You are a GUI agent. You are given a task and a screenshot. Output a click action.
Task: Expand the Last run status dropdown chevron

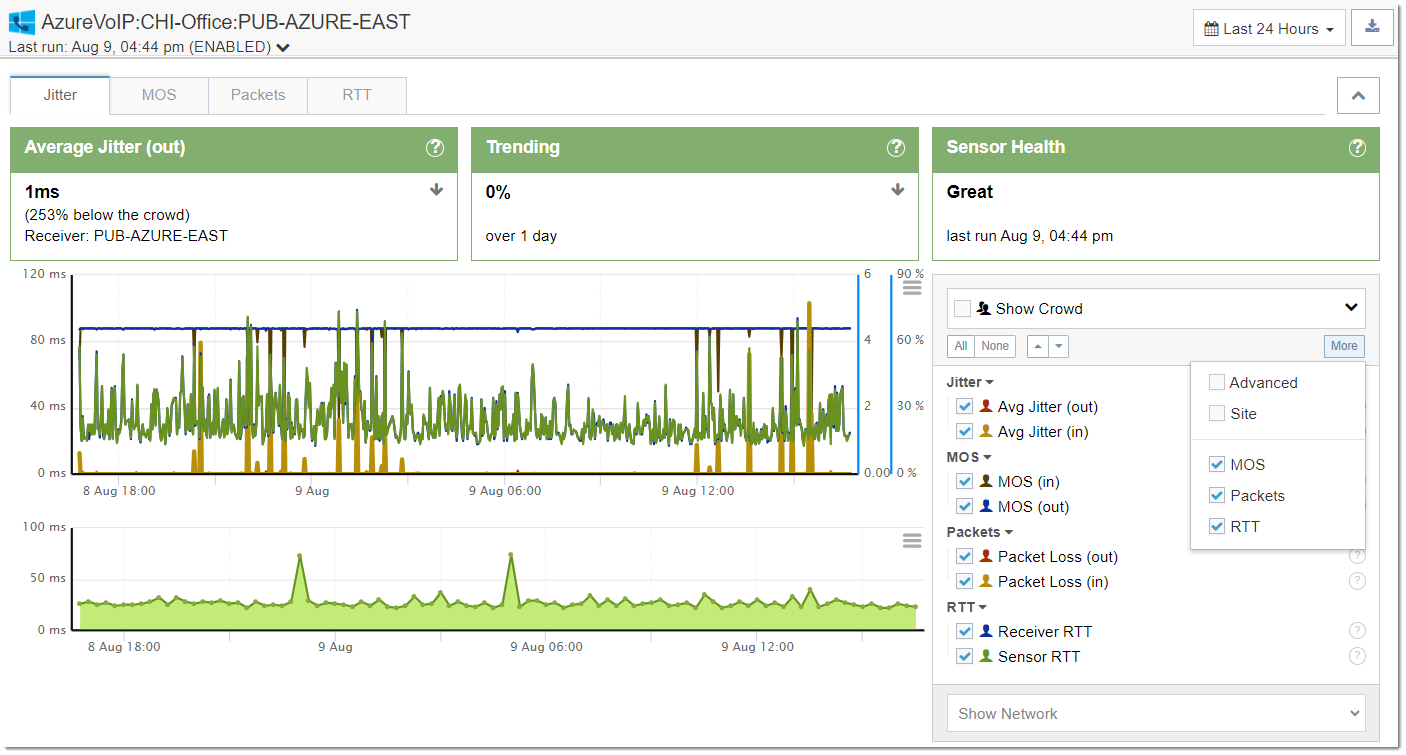coord(283,47)
